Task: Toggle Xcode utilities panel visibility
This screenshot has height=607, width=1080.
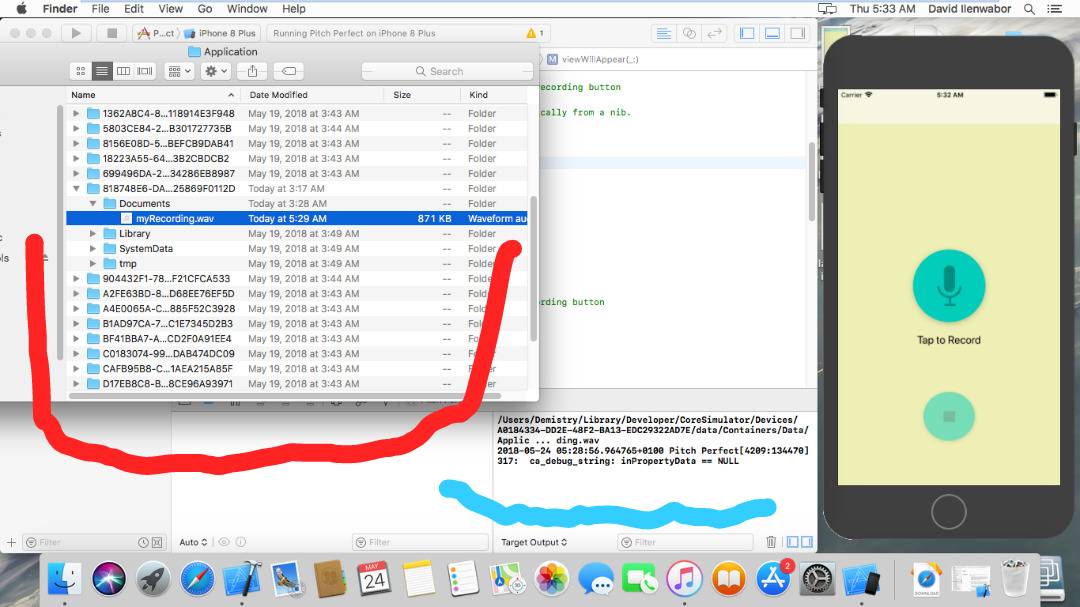Action: click(798, 33)
